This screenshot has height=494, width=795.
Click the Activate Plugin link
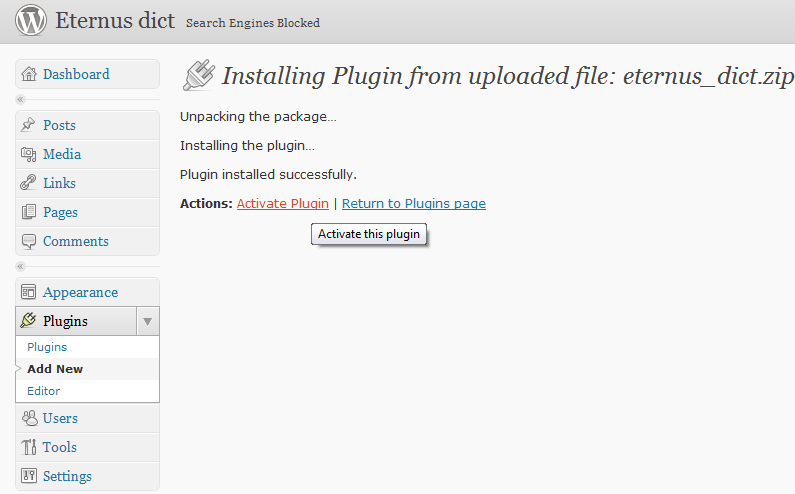click(282, 203)
